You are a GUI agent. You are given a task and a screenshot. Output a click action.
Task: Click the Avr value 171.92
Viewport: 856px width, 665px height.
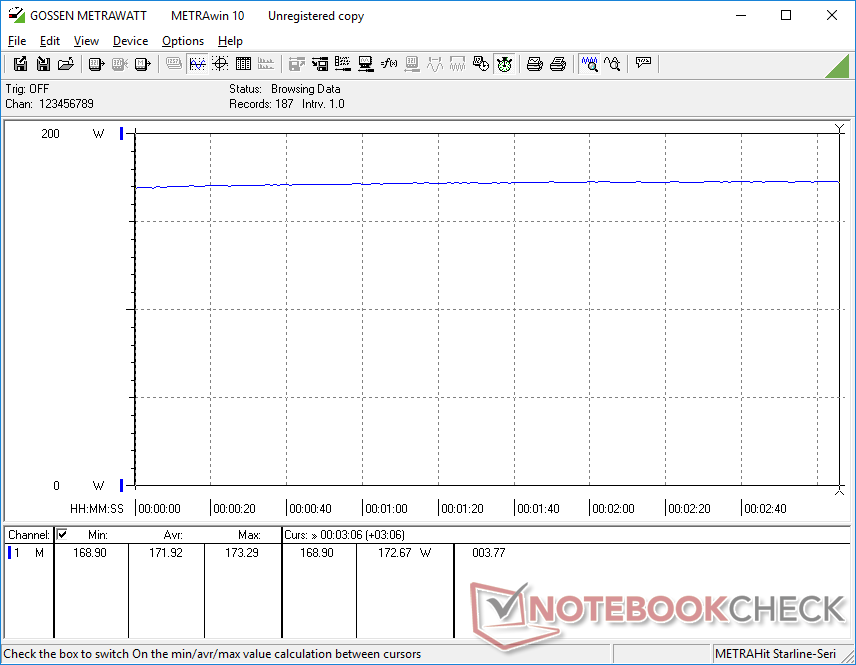point(166,553)
